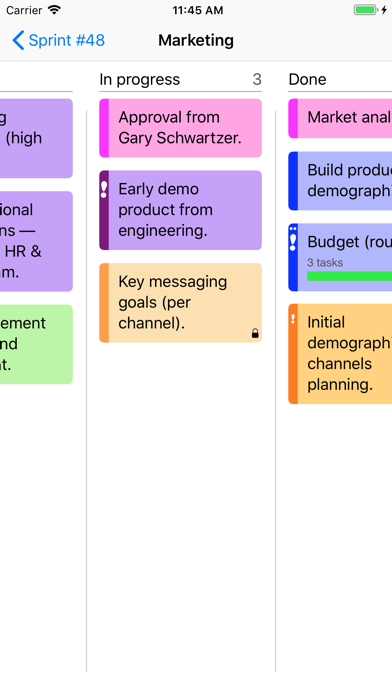Tap the back chevron beside Sprint #48

click(x=18, y=40)
